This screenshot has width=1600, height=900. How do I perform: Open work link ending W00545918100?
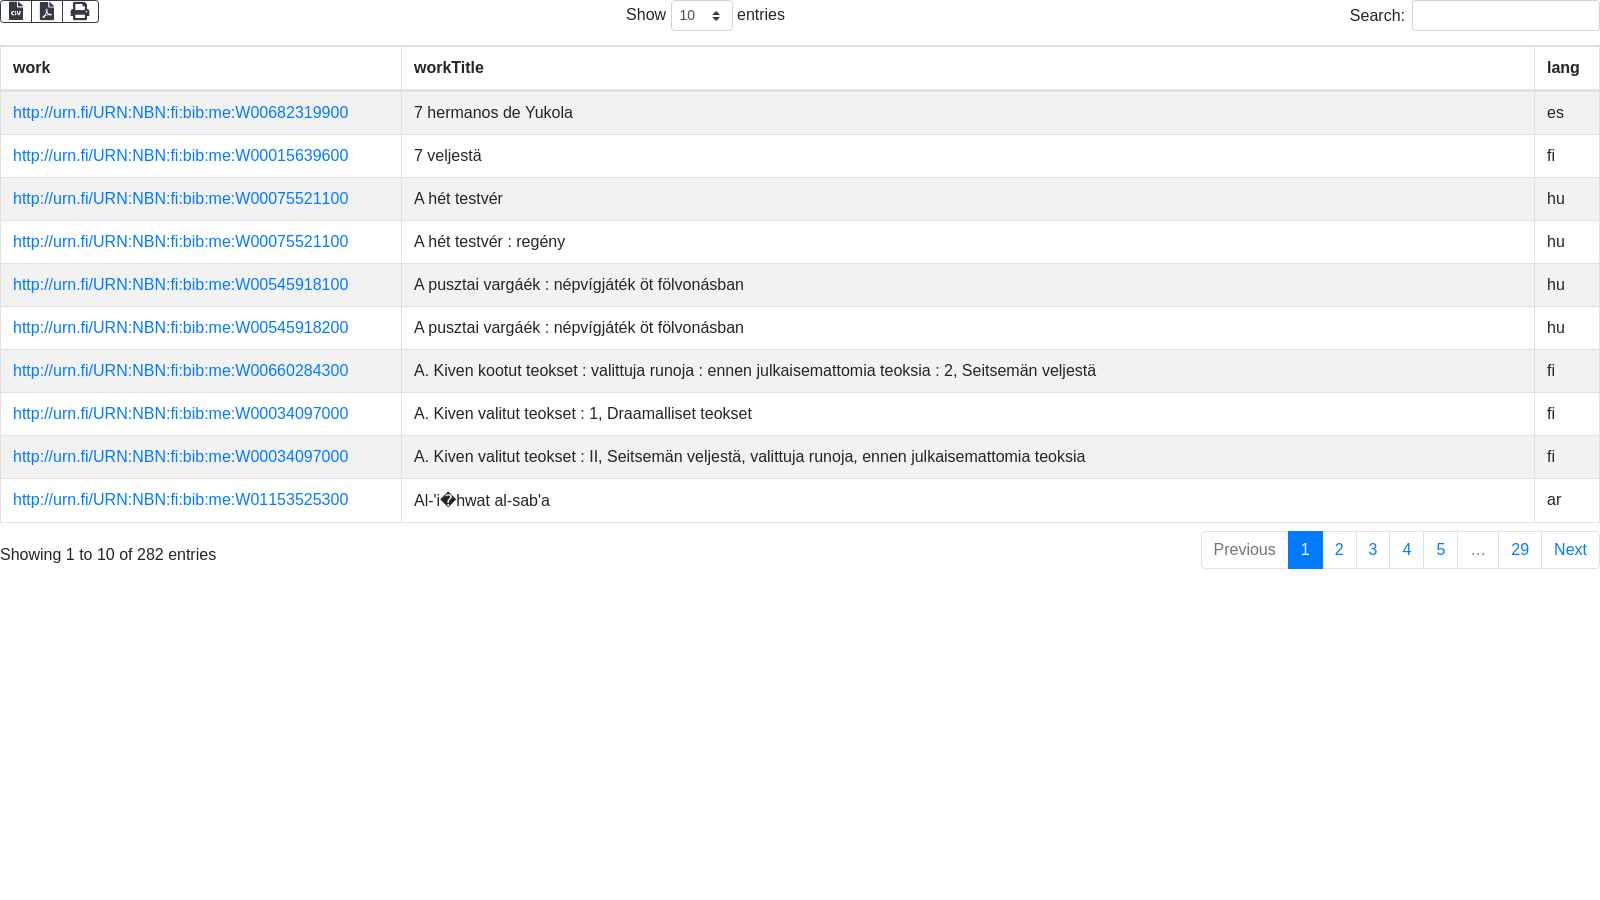[180, 285]
